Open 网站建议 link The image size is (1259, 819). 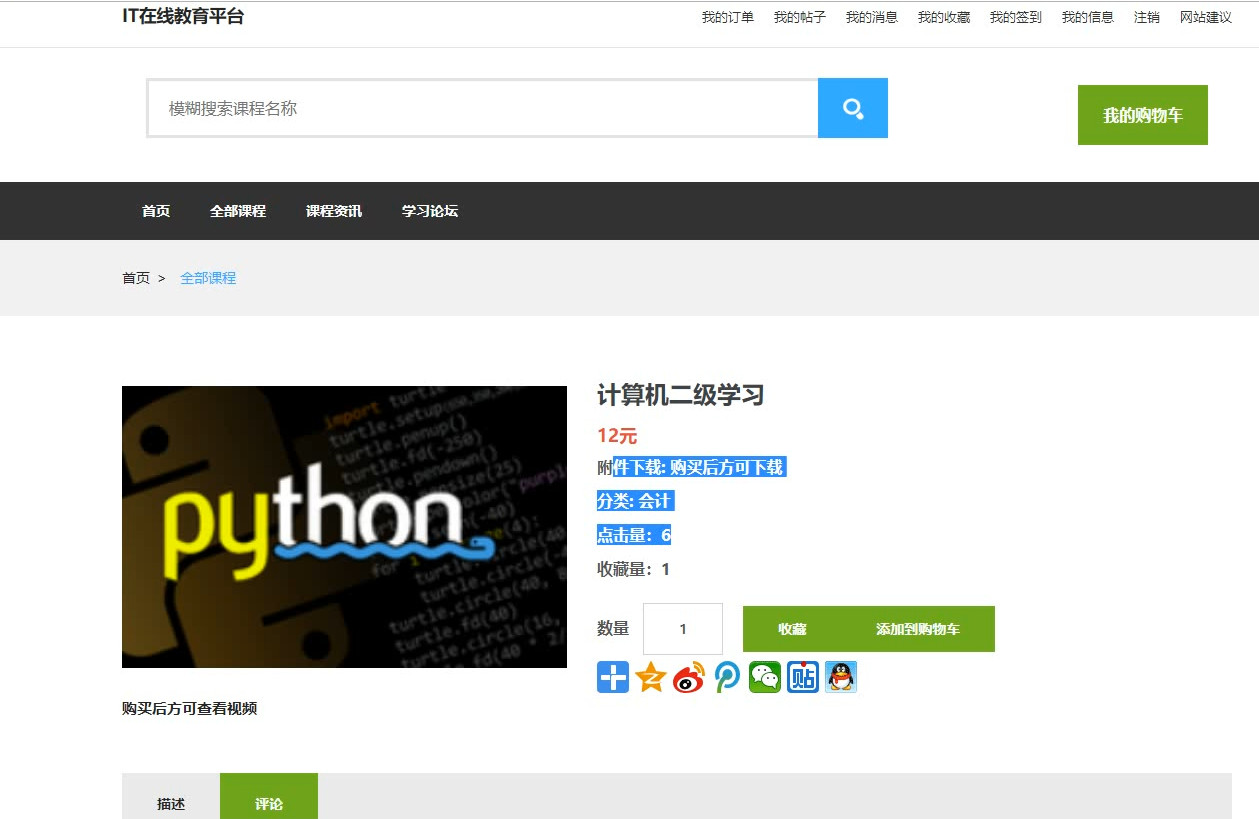1206,17
